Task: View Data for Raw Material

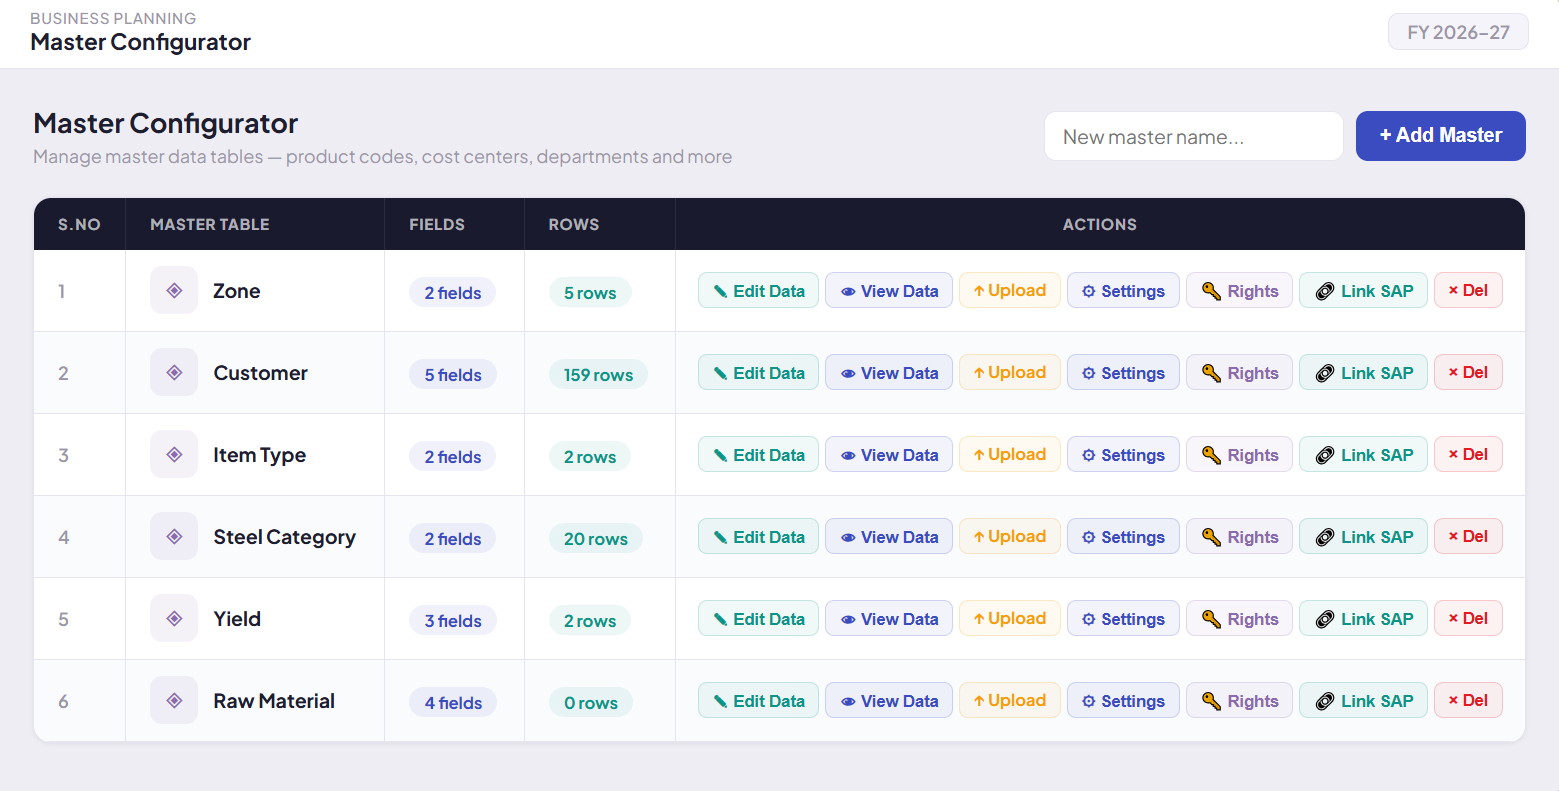Action: [x=889, y=701]
